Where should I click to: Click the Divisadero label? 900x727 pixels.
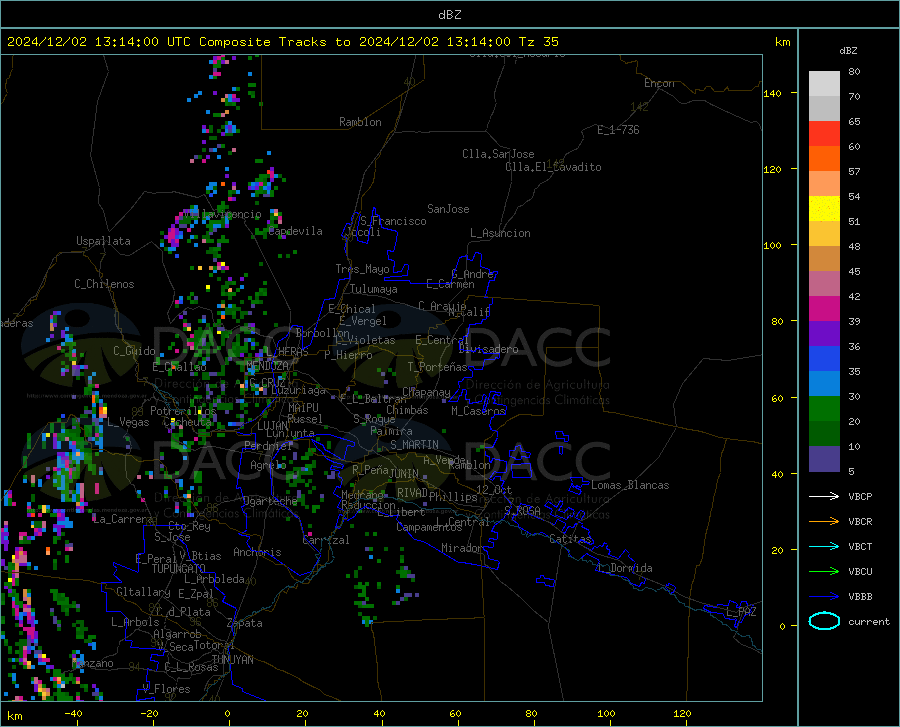[x=488, y=349]
